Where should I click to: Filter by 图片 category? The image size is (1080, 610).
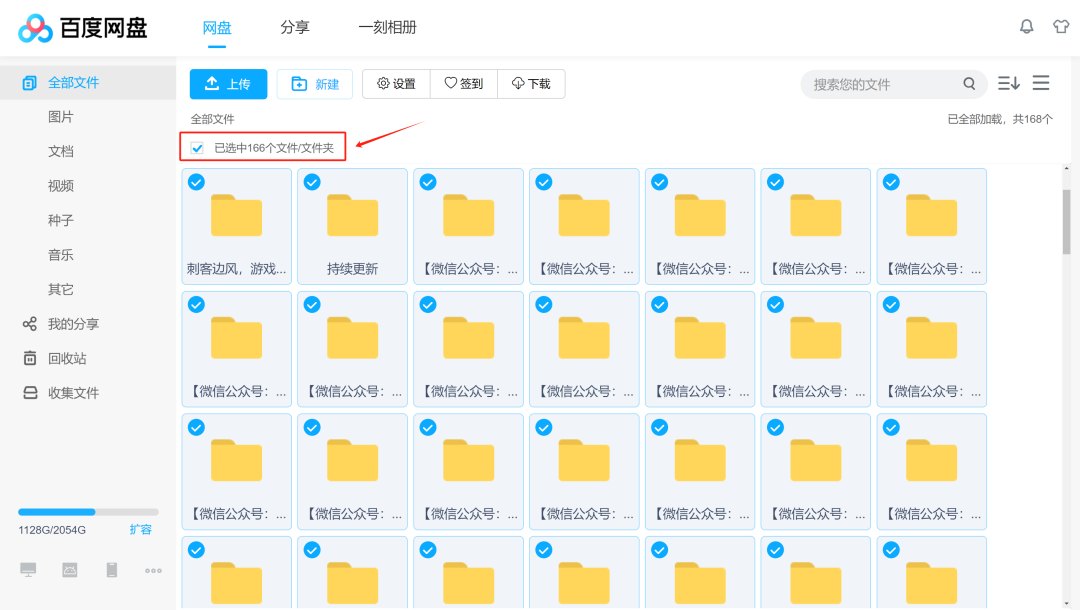tap(61, 117)
